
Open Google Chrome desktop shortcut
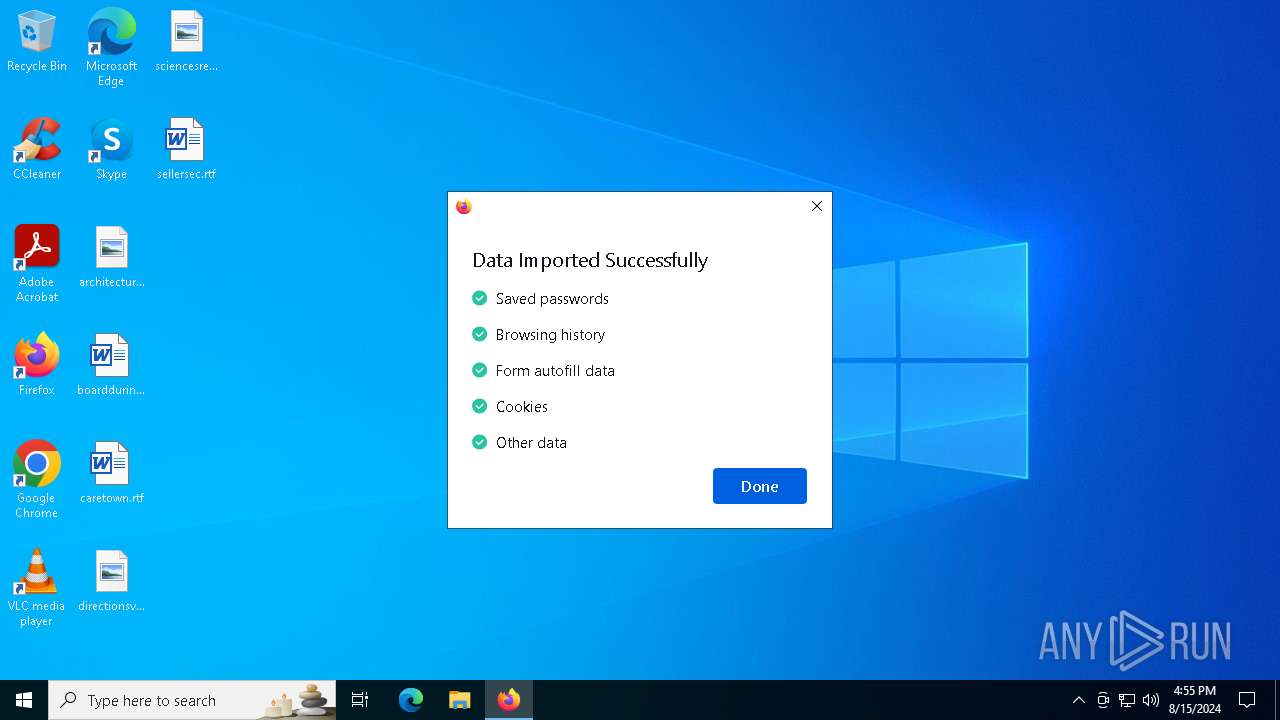(x=37, y=480)
